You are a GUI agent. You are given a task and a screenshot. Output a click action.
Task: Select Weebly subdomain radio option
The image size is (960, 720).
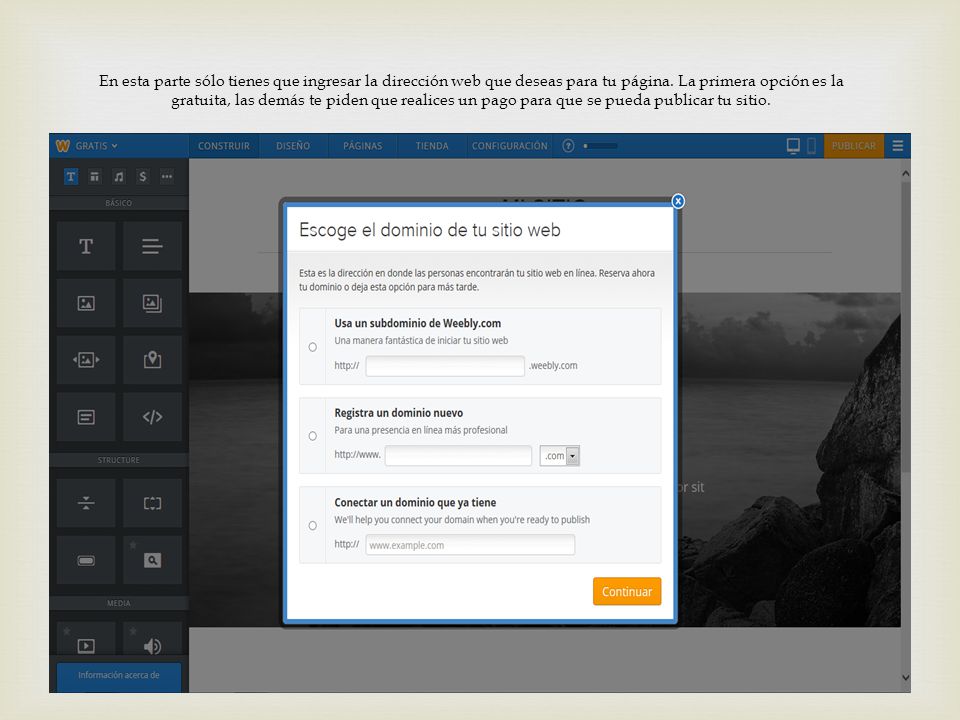pos(313,347)
